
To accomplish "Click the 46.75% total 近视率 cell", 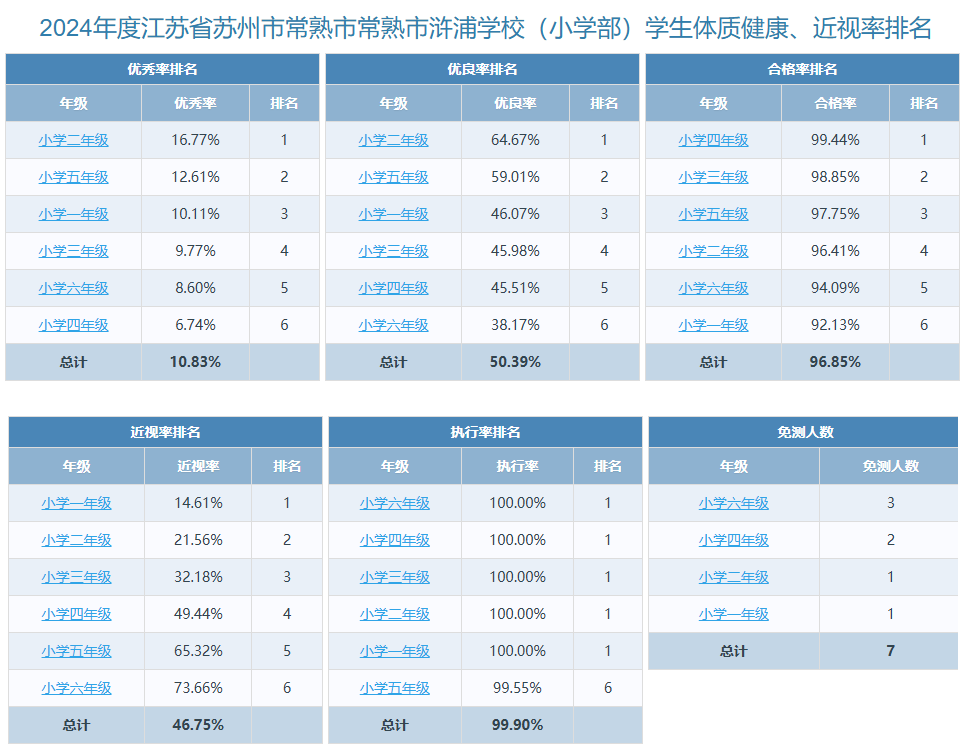I will (x=198, y=725).
